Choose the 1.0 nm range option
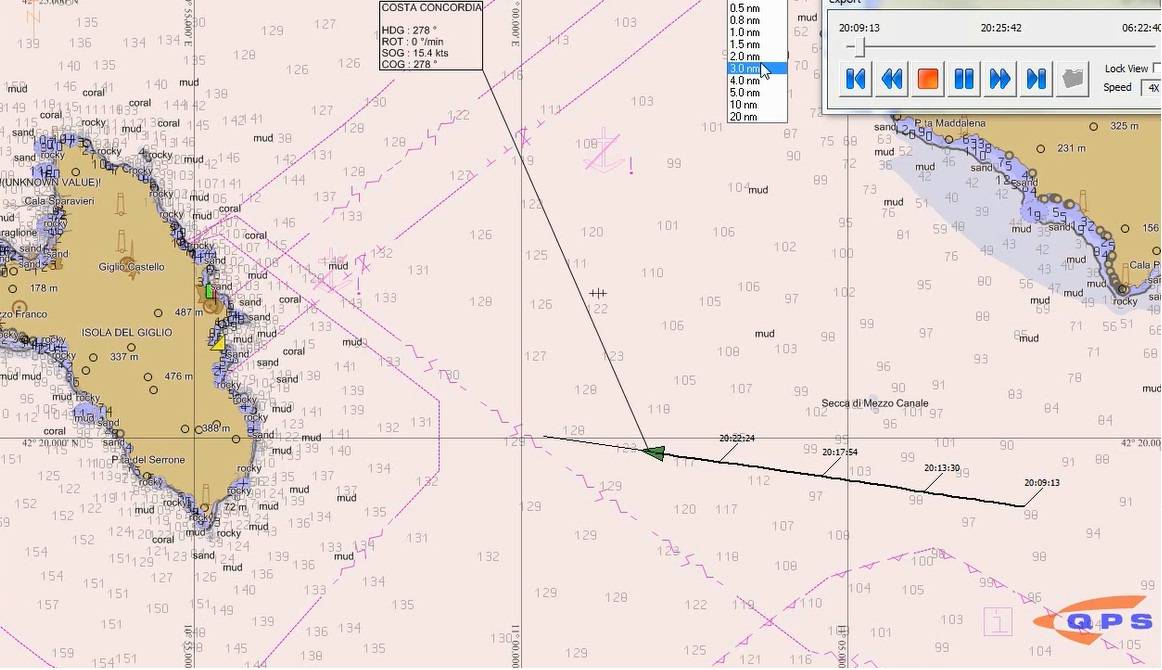This screenshot has height=670, width=1162. [x=745, y=32]
